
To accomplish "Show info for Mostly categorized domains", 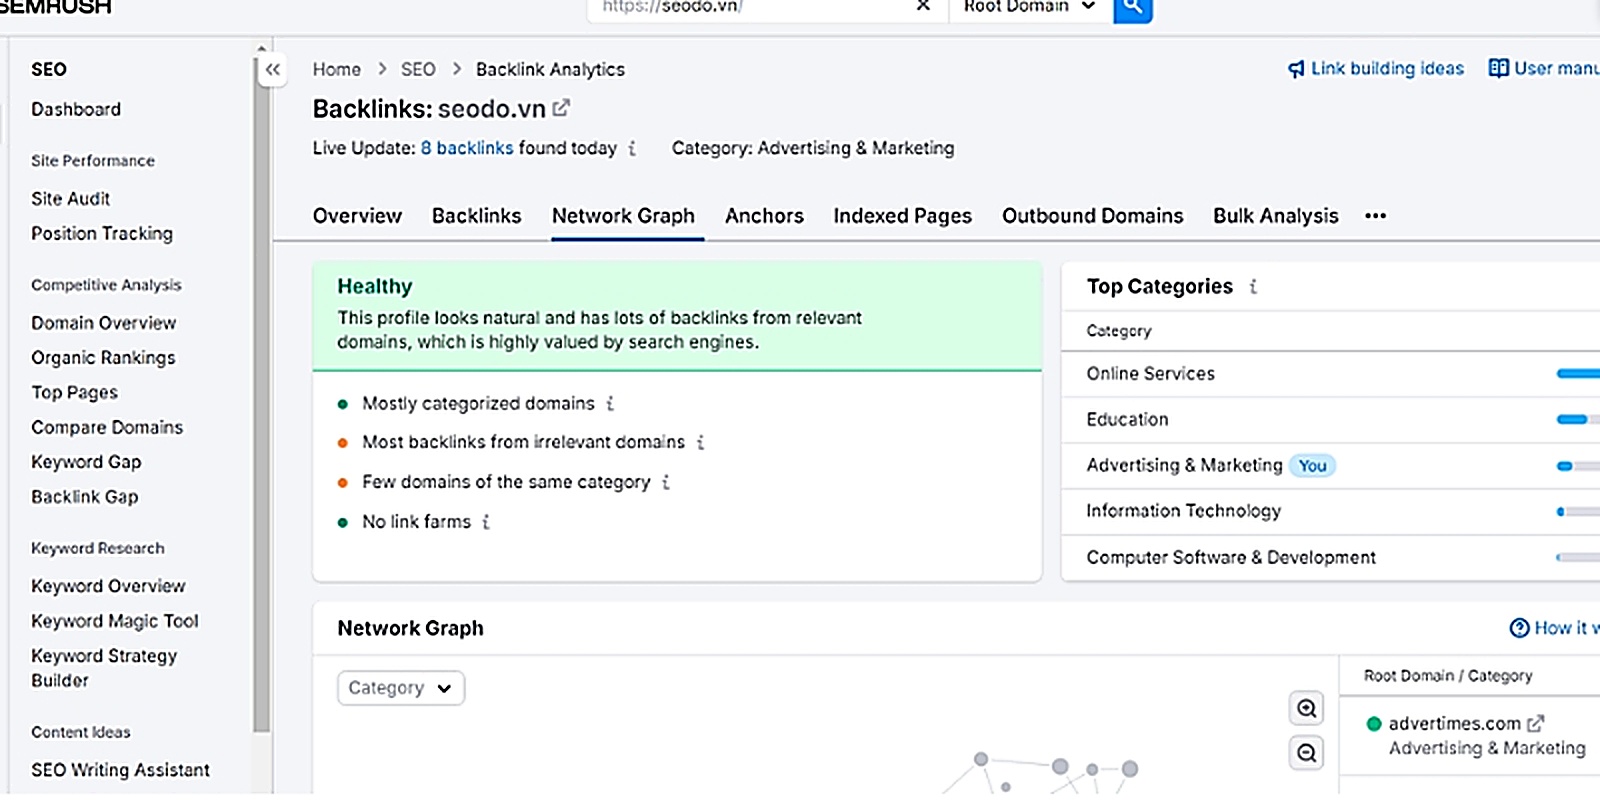I will 610,404.
